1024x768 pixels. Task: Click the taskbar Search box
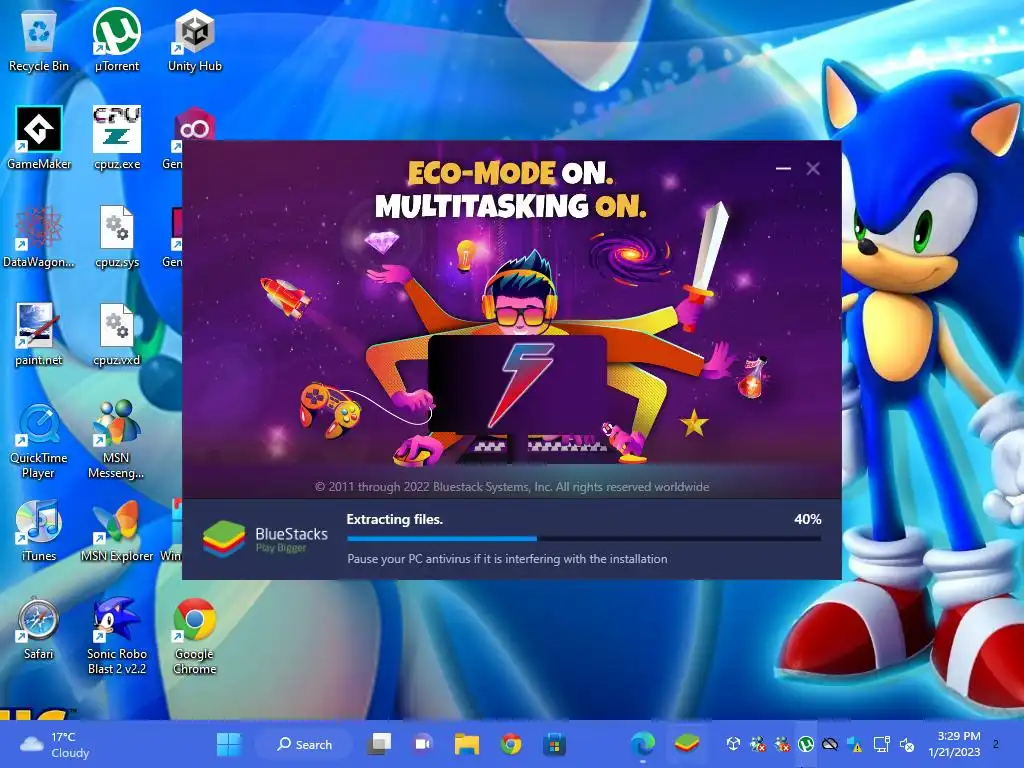(304, 744)
